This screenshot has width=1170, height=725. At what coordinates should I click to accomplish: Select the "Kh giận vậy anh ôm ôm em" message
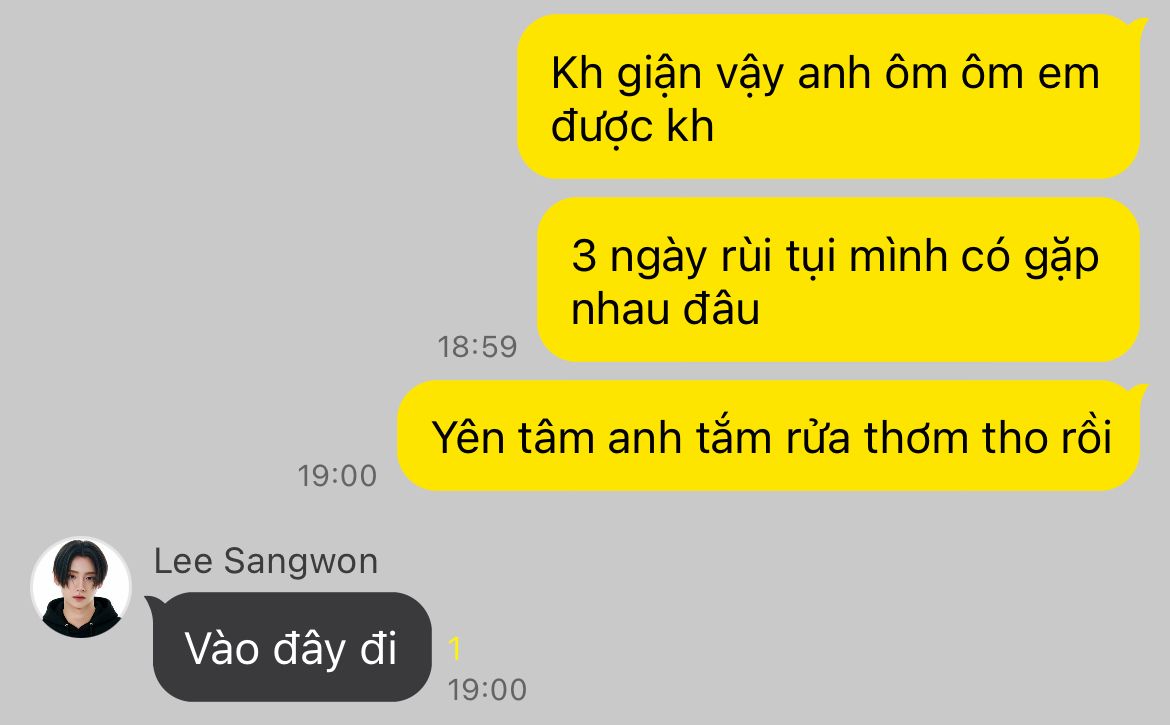click(828, 97)
